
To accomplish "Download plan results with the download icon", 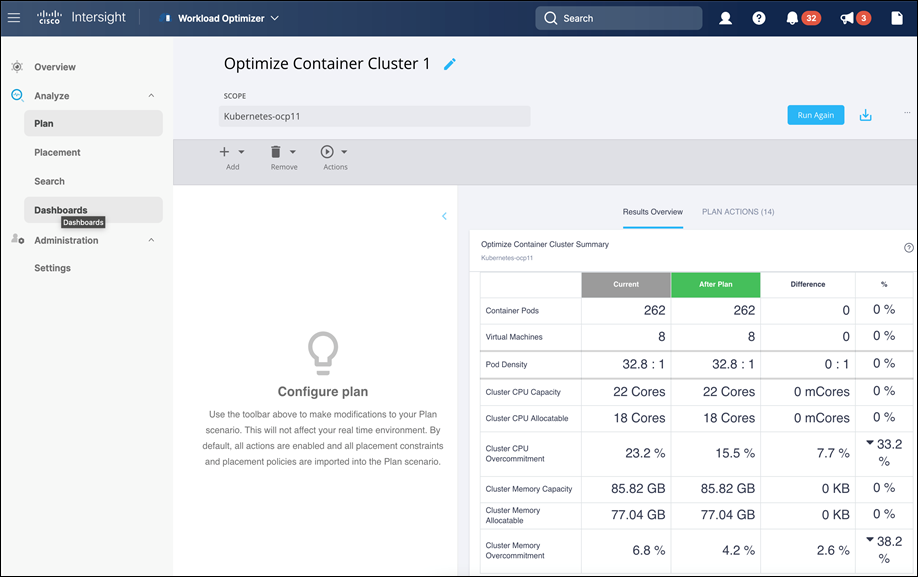I will coord(865,114).
